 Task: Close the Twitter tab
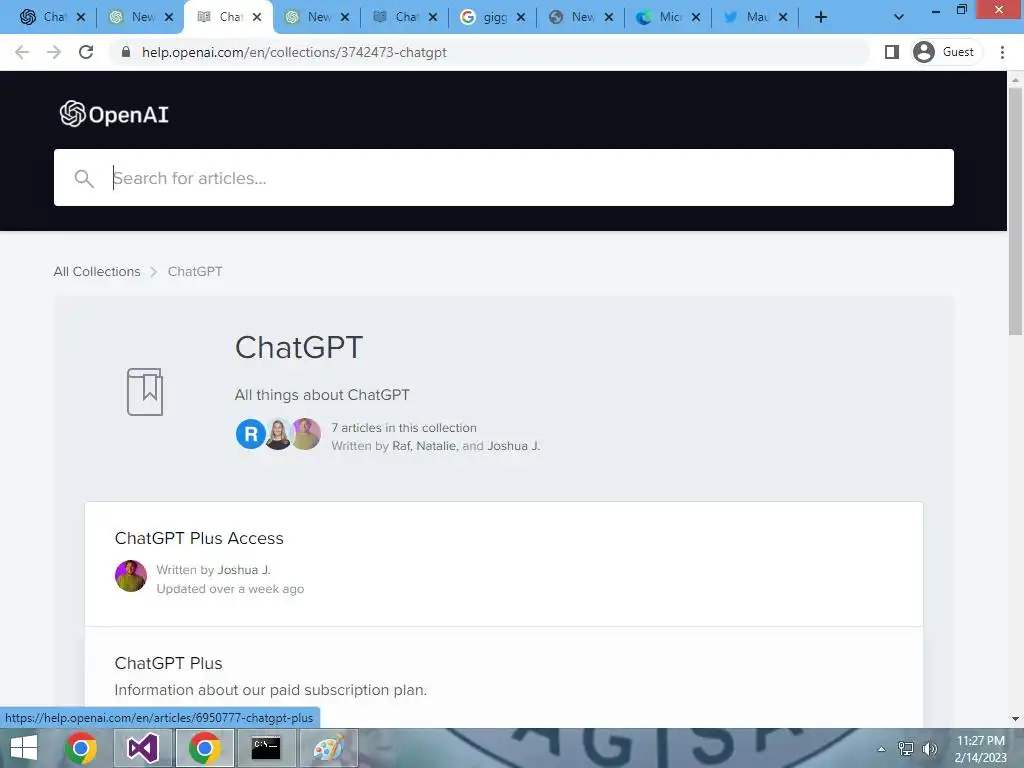click(783, 17)
